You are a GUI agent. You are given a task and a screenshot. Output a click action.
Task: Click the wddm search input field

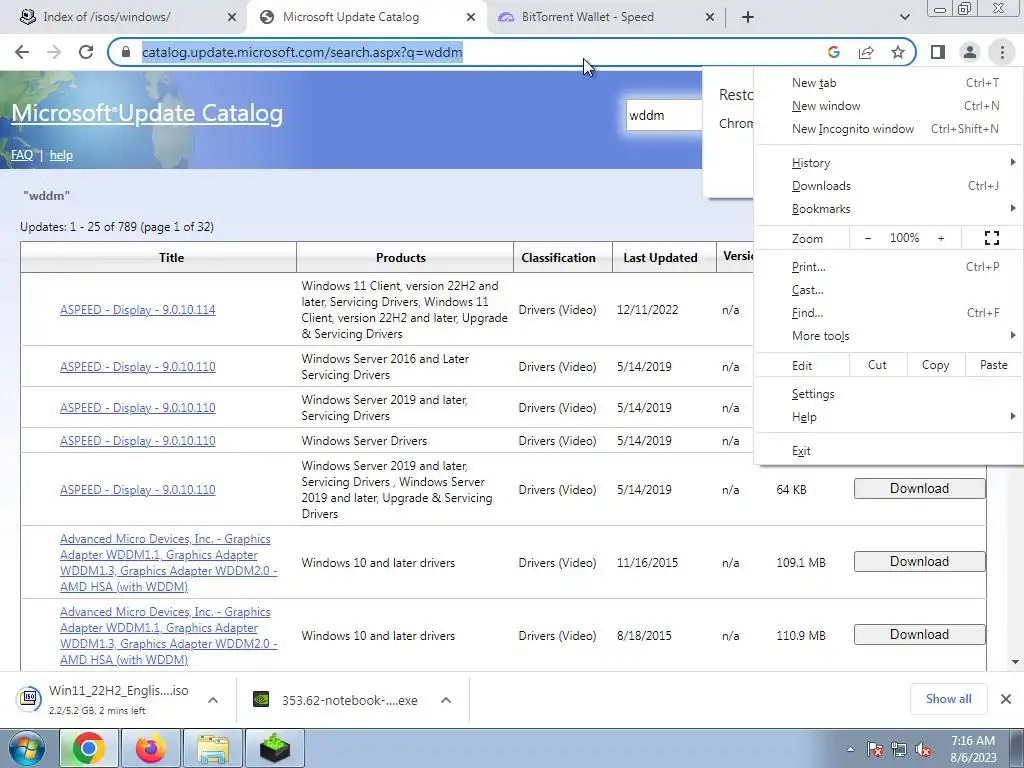click(x=664, y=116)
